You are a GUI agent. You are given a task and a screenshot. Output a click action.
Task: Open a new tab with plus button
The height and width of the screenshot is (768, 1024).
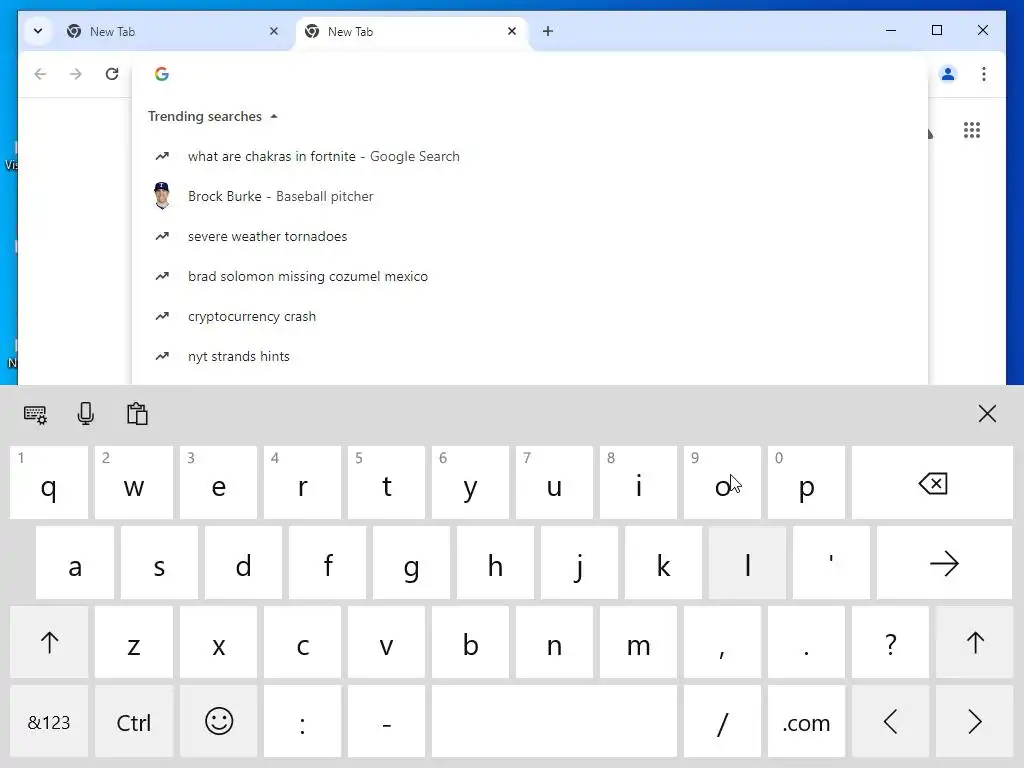coord(548,31)
